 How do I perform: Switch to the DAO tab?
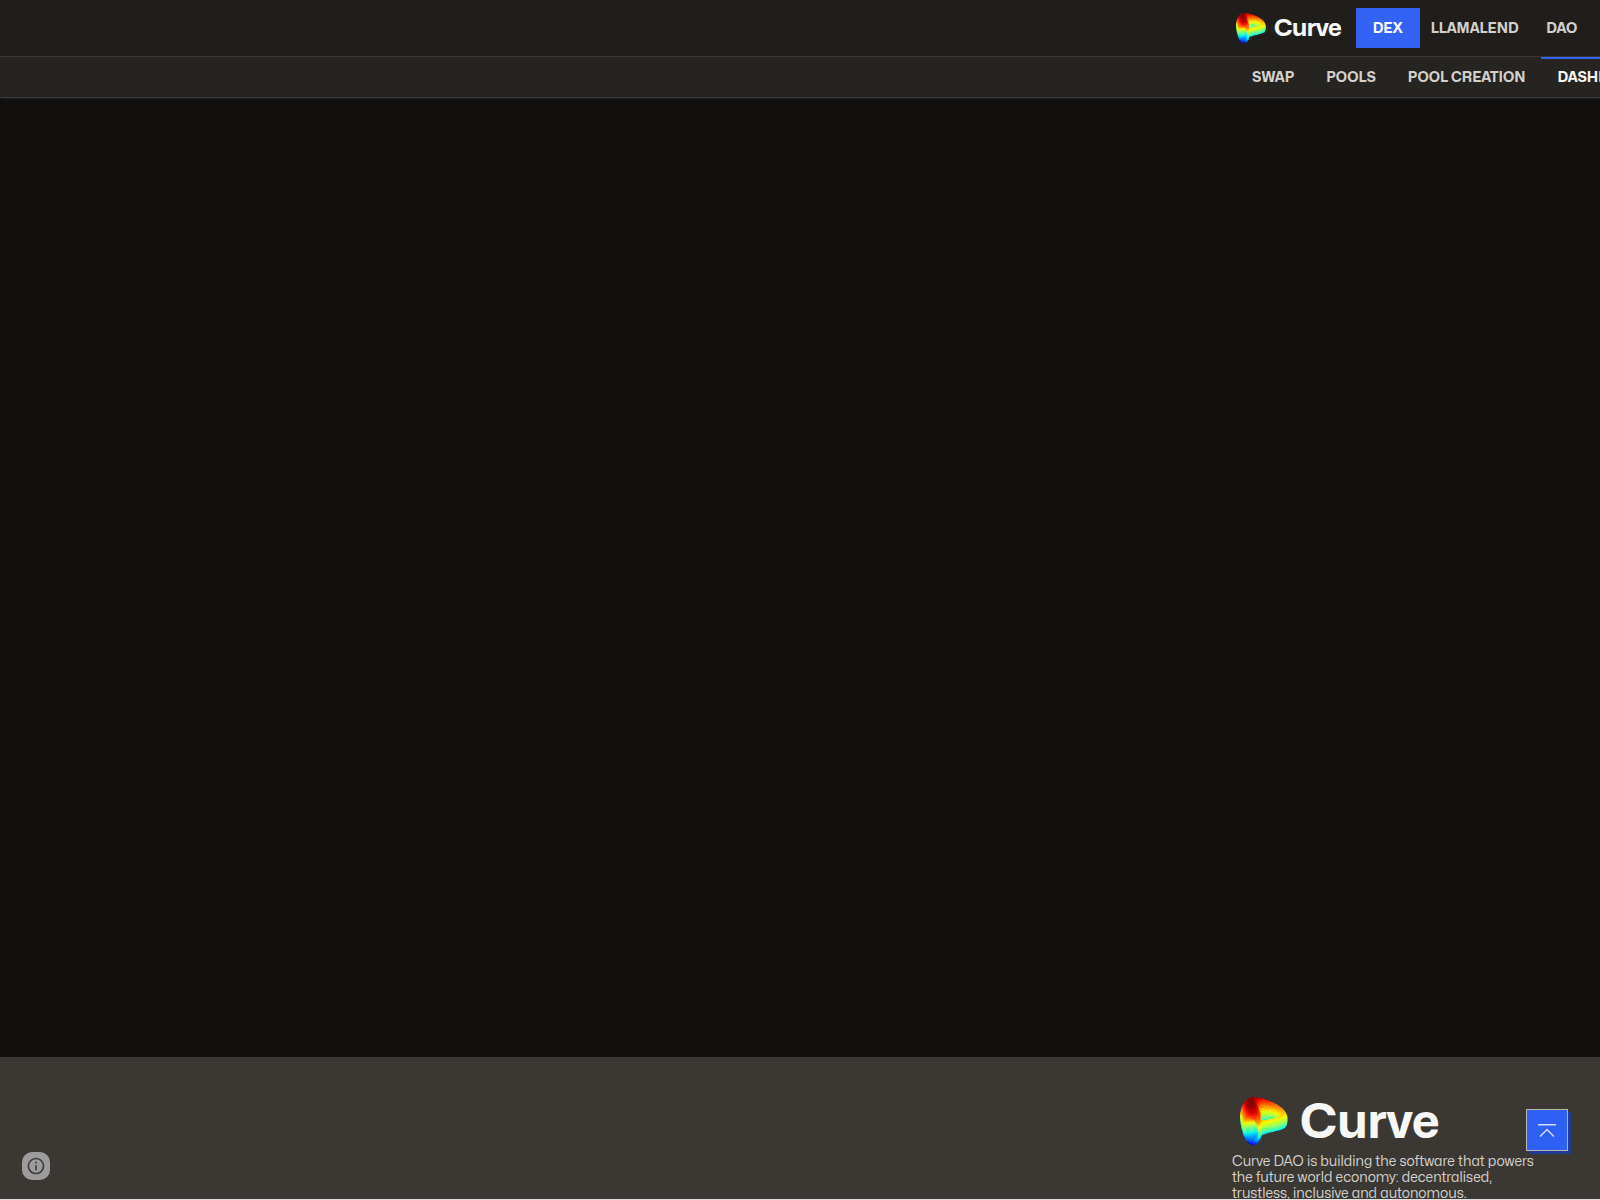[1561, 28]
